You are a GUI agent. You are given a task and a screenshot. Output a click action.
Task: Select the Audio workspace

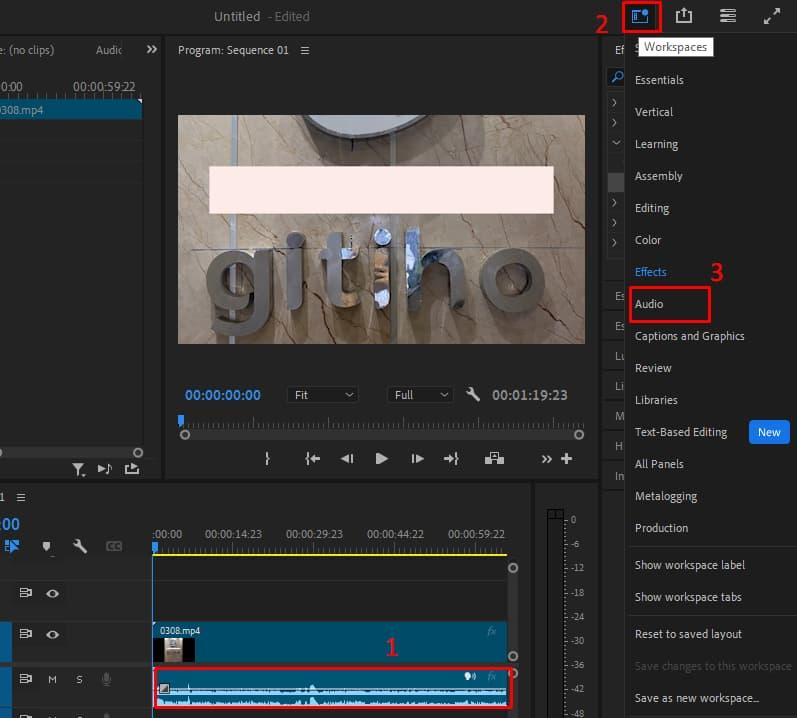coord(649,304)
